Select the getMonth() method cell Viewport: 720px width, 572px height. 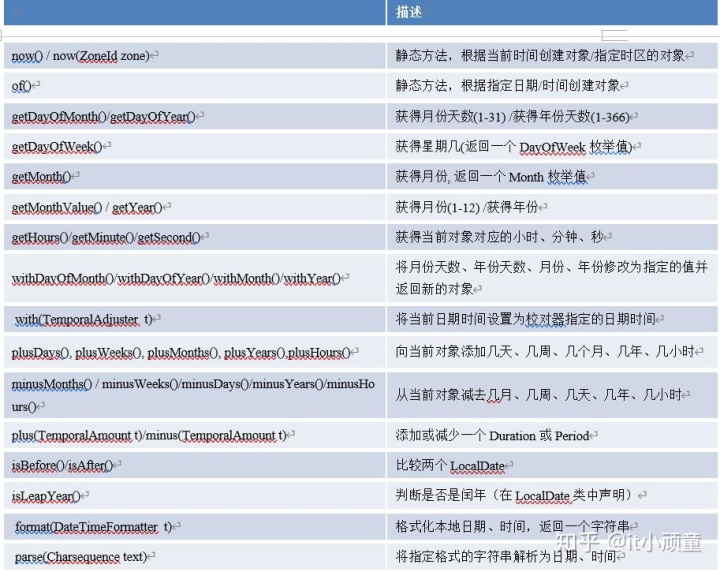point(195,177)
